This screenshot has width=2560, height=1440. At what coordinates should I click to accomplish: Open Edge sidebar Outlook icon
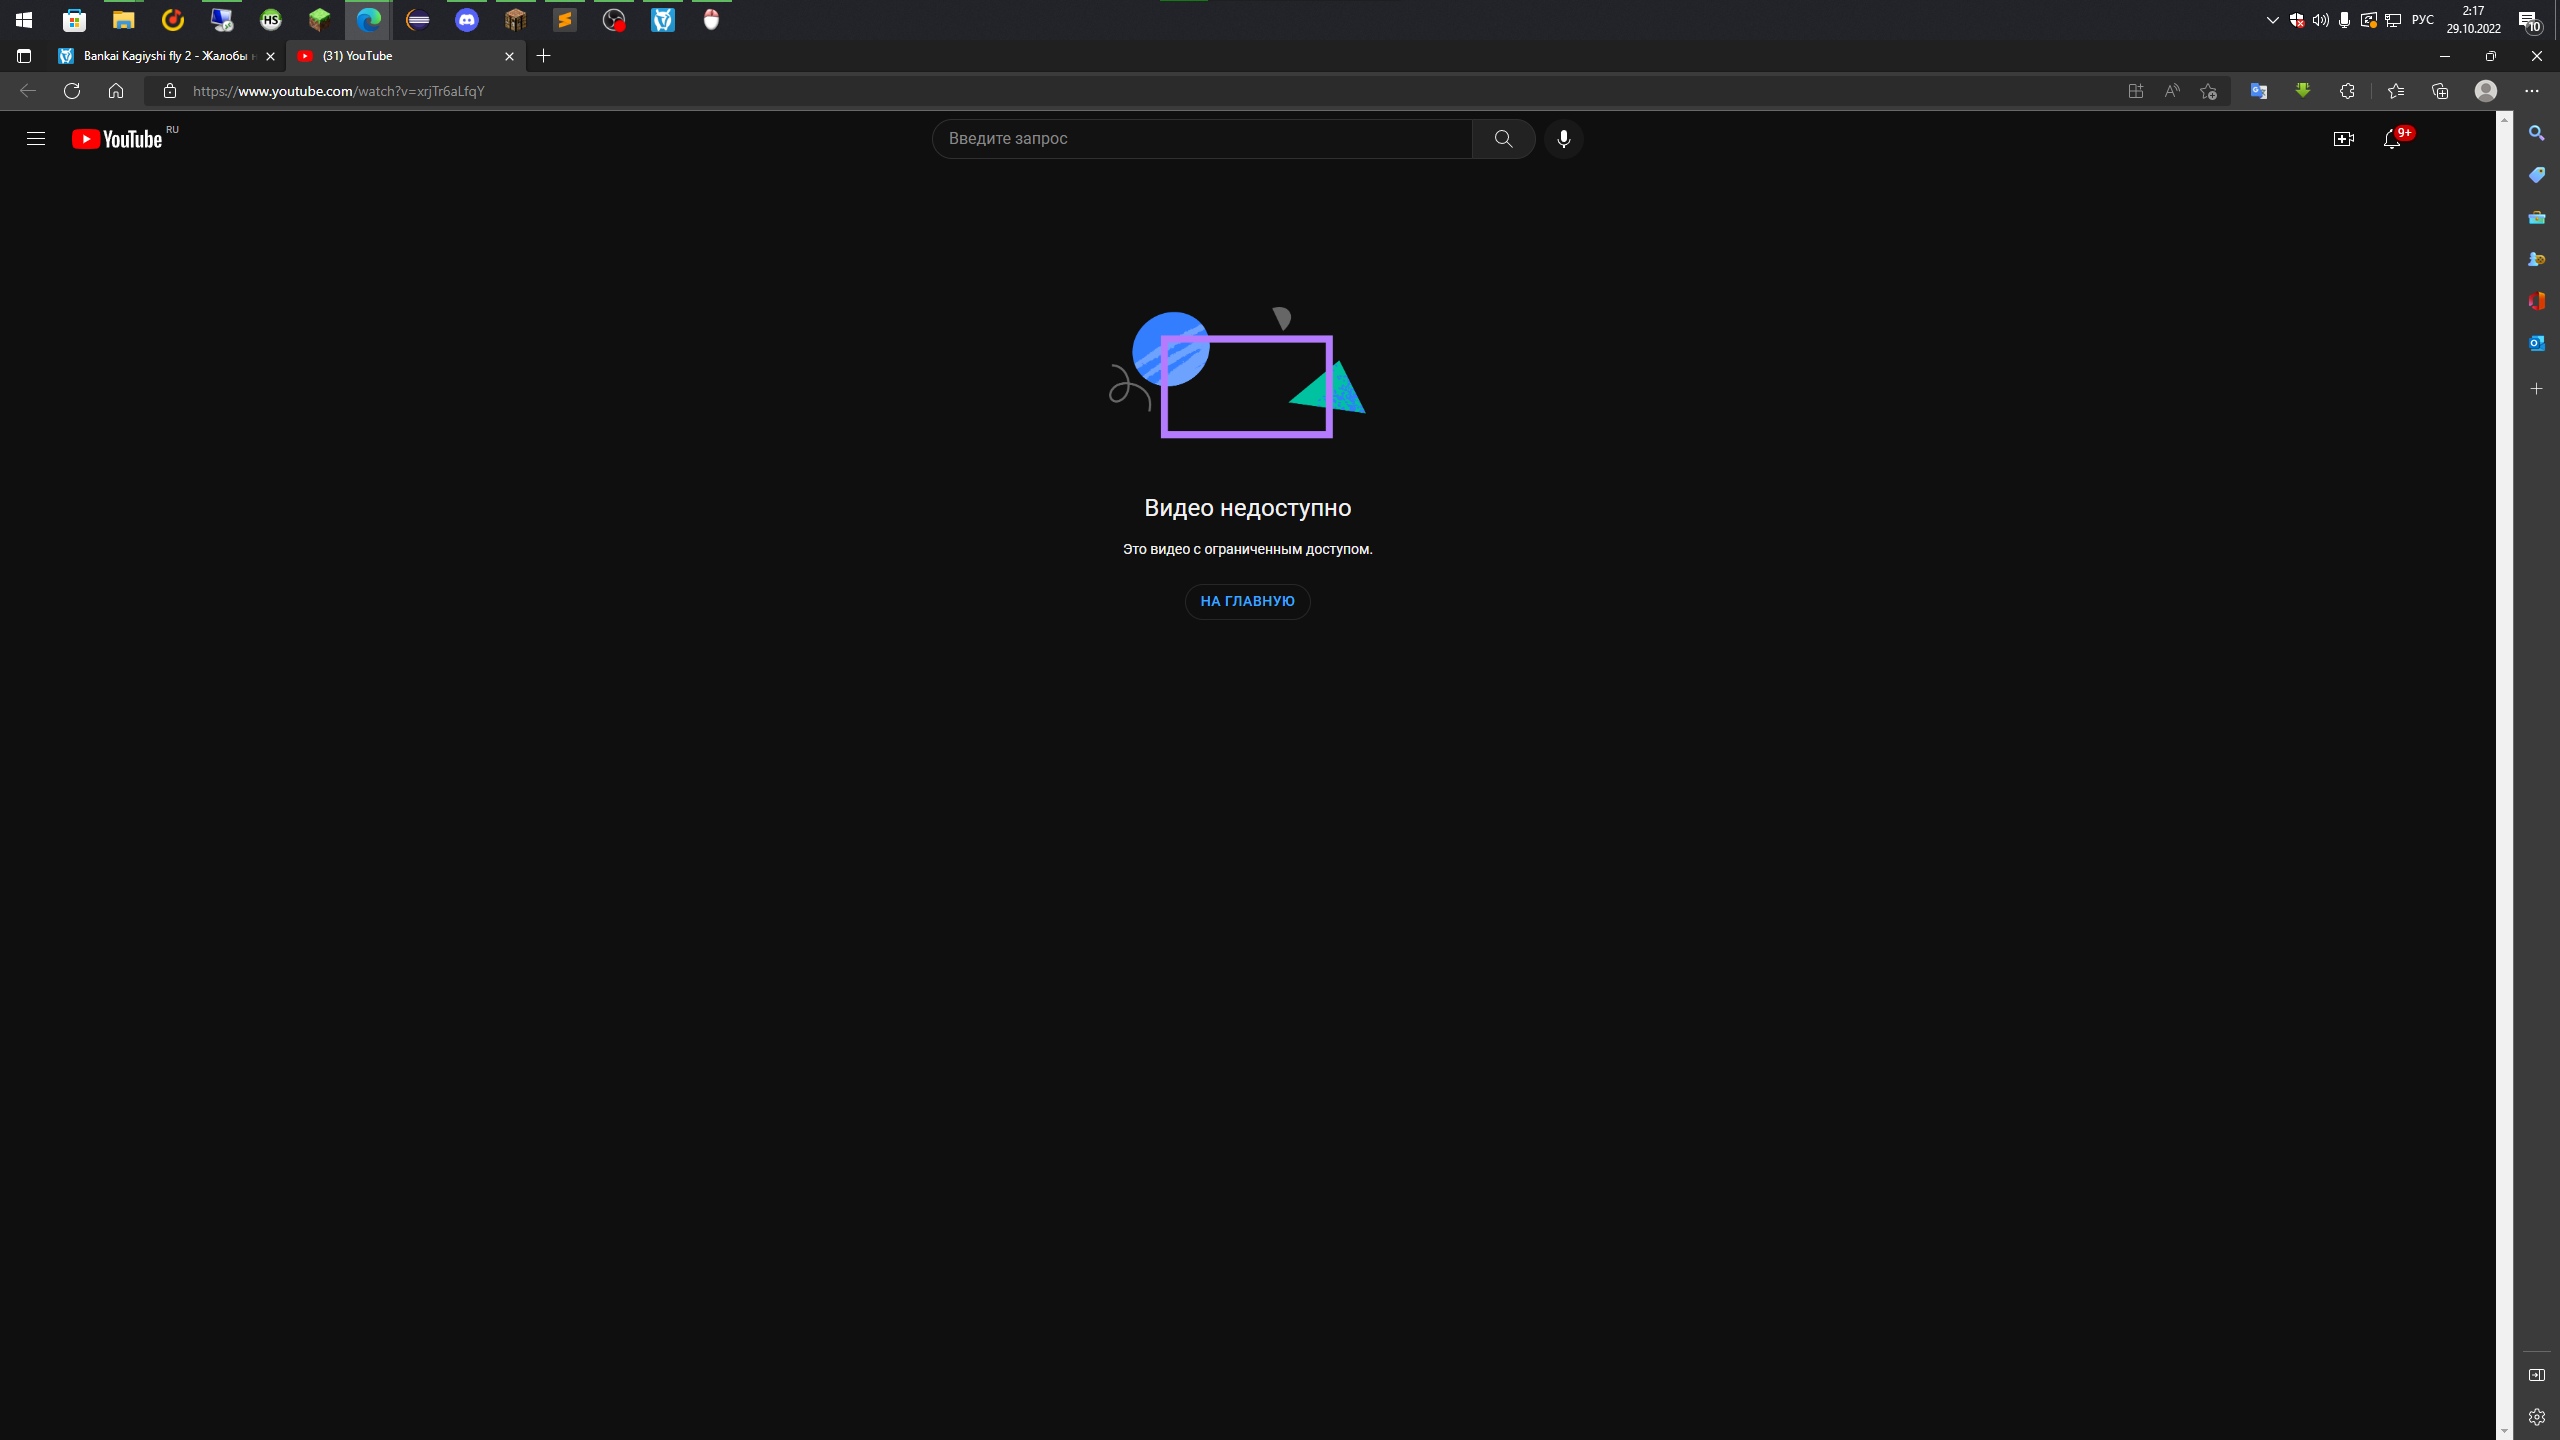pos(2537,343)
